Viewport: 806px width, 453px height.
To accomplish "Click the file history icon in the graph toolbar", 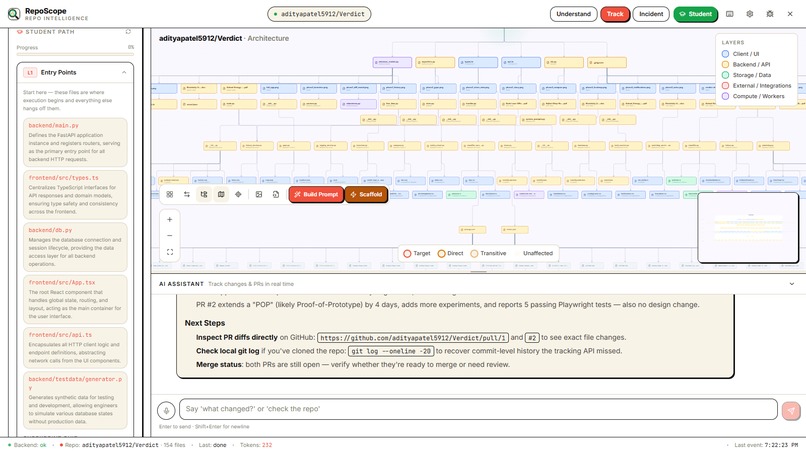I will (x=276, y=194).
